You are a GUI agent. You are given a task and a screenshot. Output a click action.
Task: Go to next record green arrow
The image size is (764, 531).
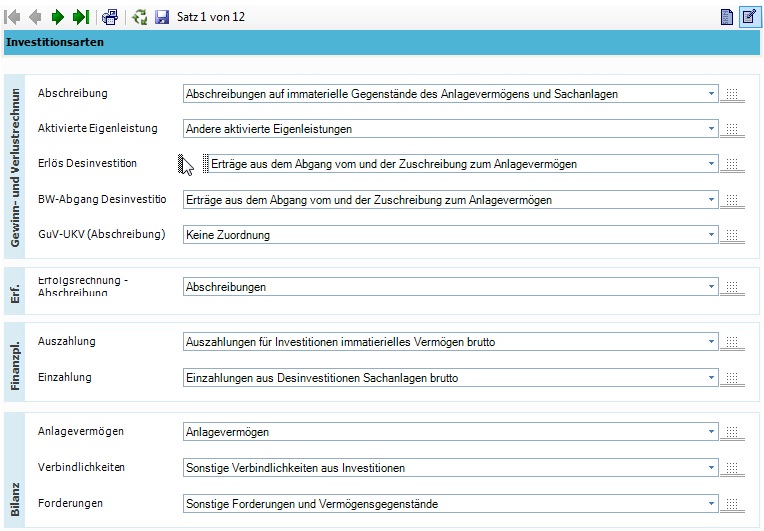pyautogui.click(x=58, y=17)
